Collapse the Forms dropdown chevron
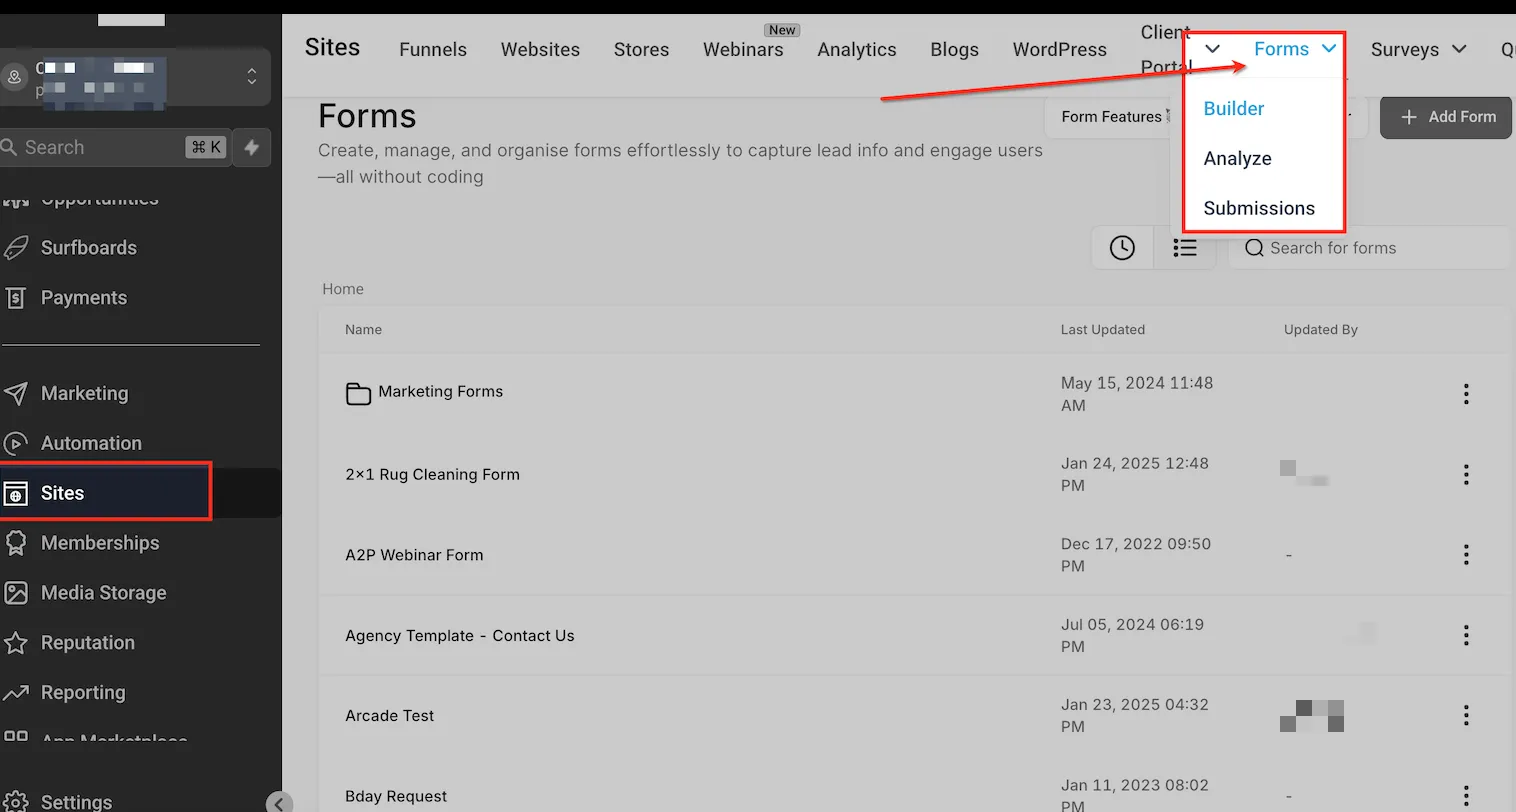 tap(1329, 48)
